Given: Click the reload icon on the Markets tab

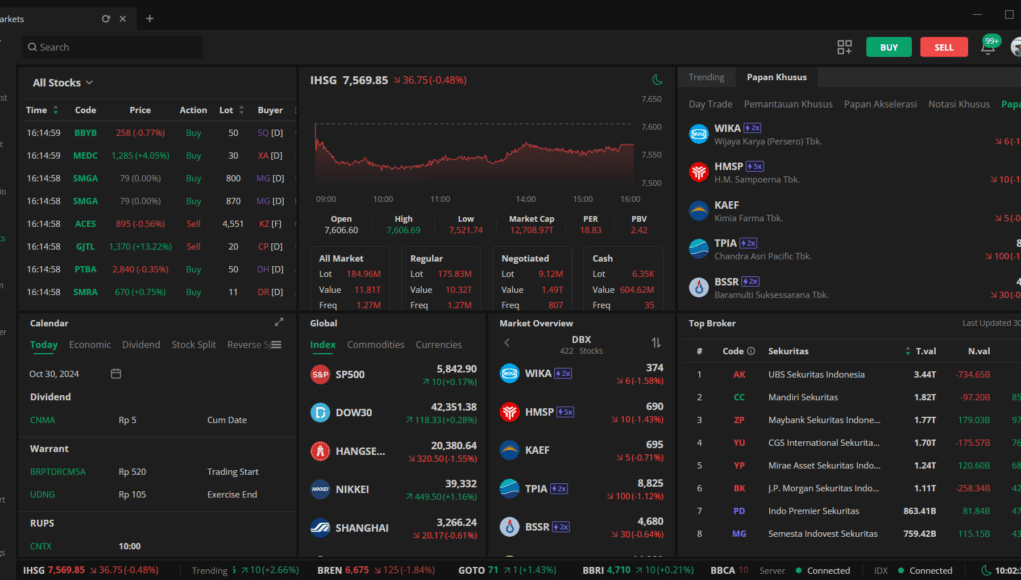Looking at the screenshot, I should [106, 18].
